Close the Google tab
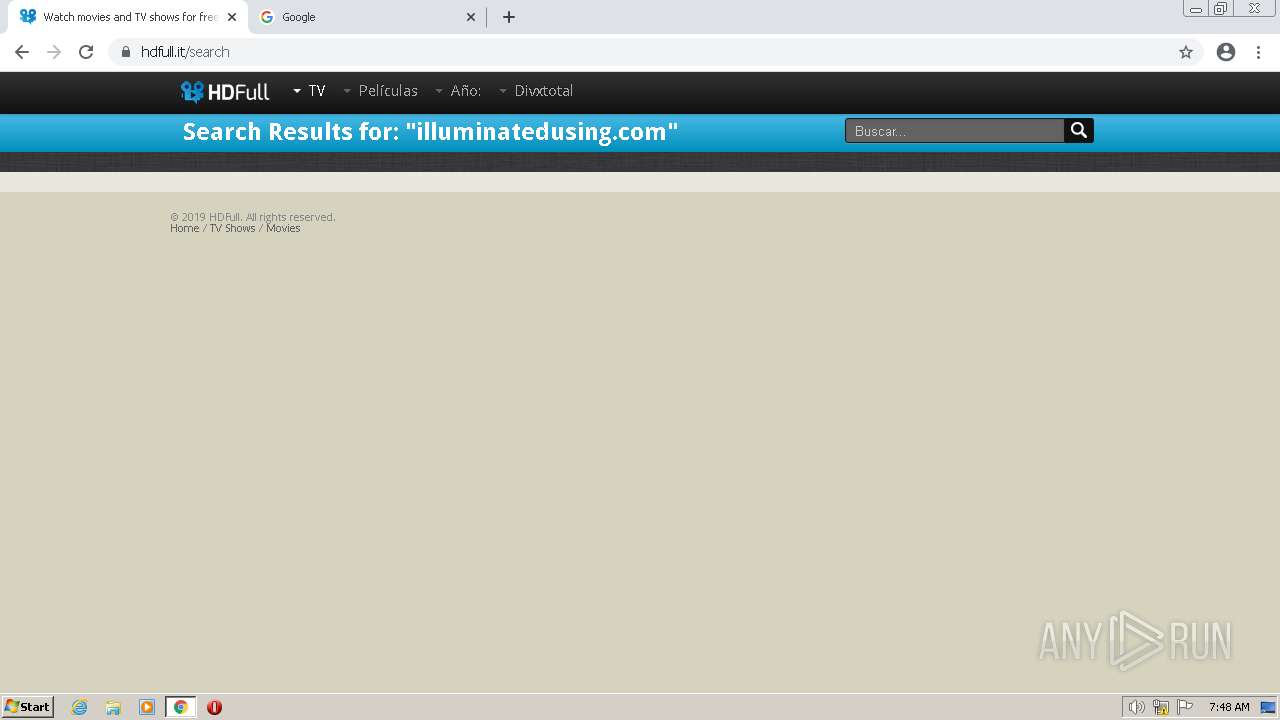This screenshot has width=1280, height=720. click(471, 17)
